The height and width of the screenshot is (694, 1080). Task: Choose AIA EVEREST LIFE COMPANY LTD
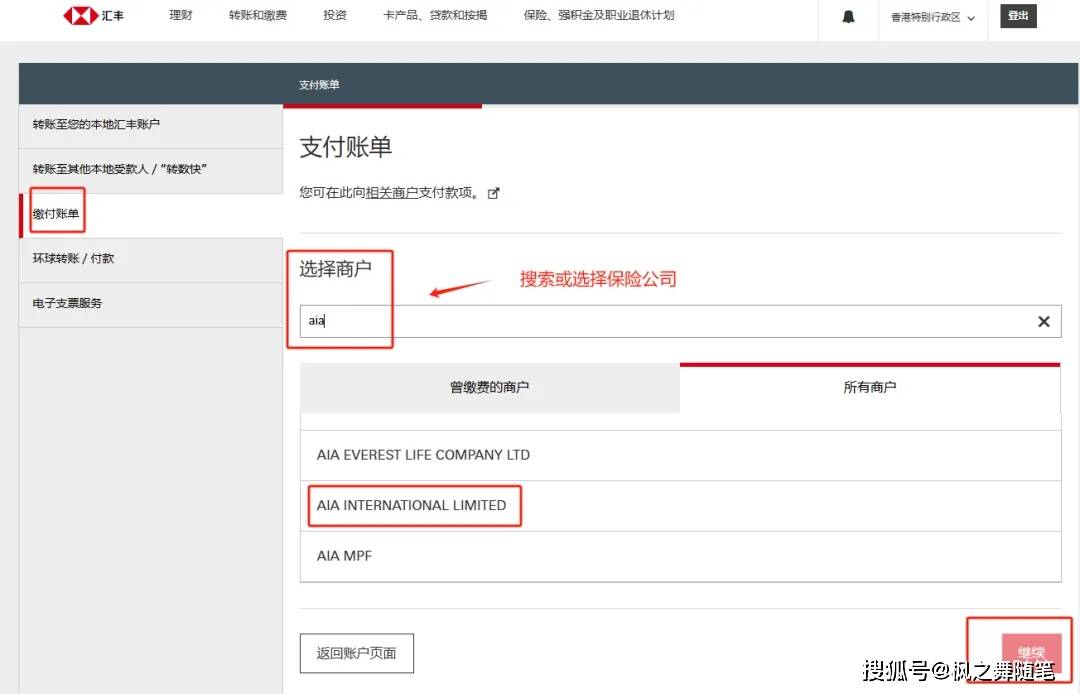point(681,455)
